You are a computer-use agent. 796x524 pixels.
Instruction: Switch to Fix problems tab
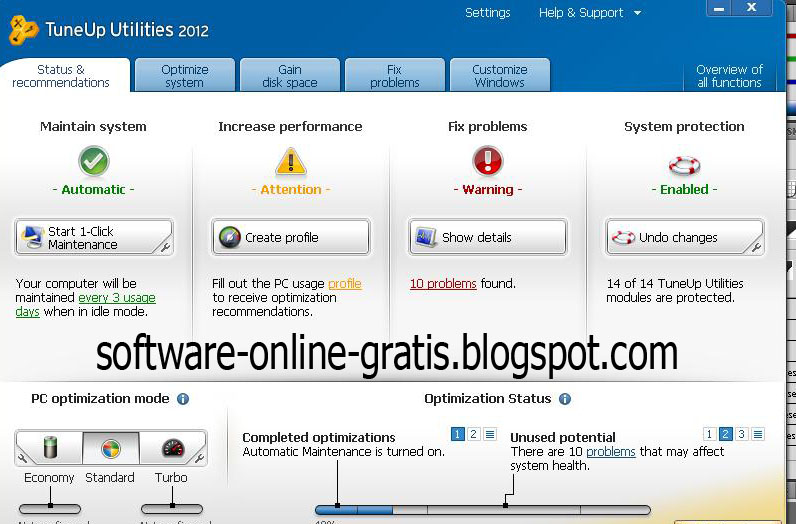[x=395, y=76]
